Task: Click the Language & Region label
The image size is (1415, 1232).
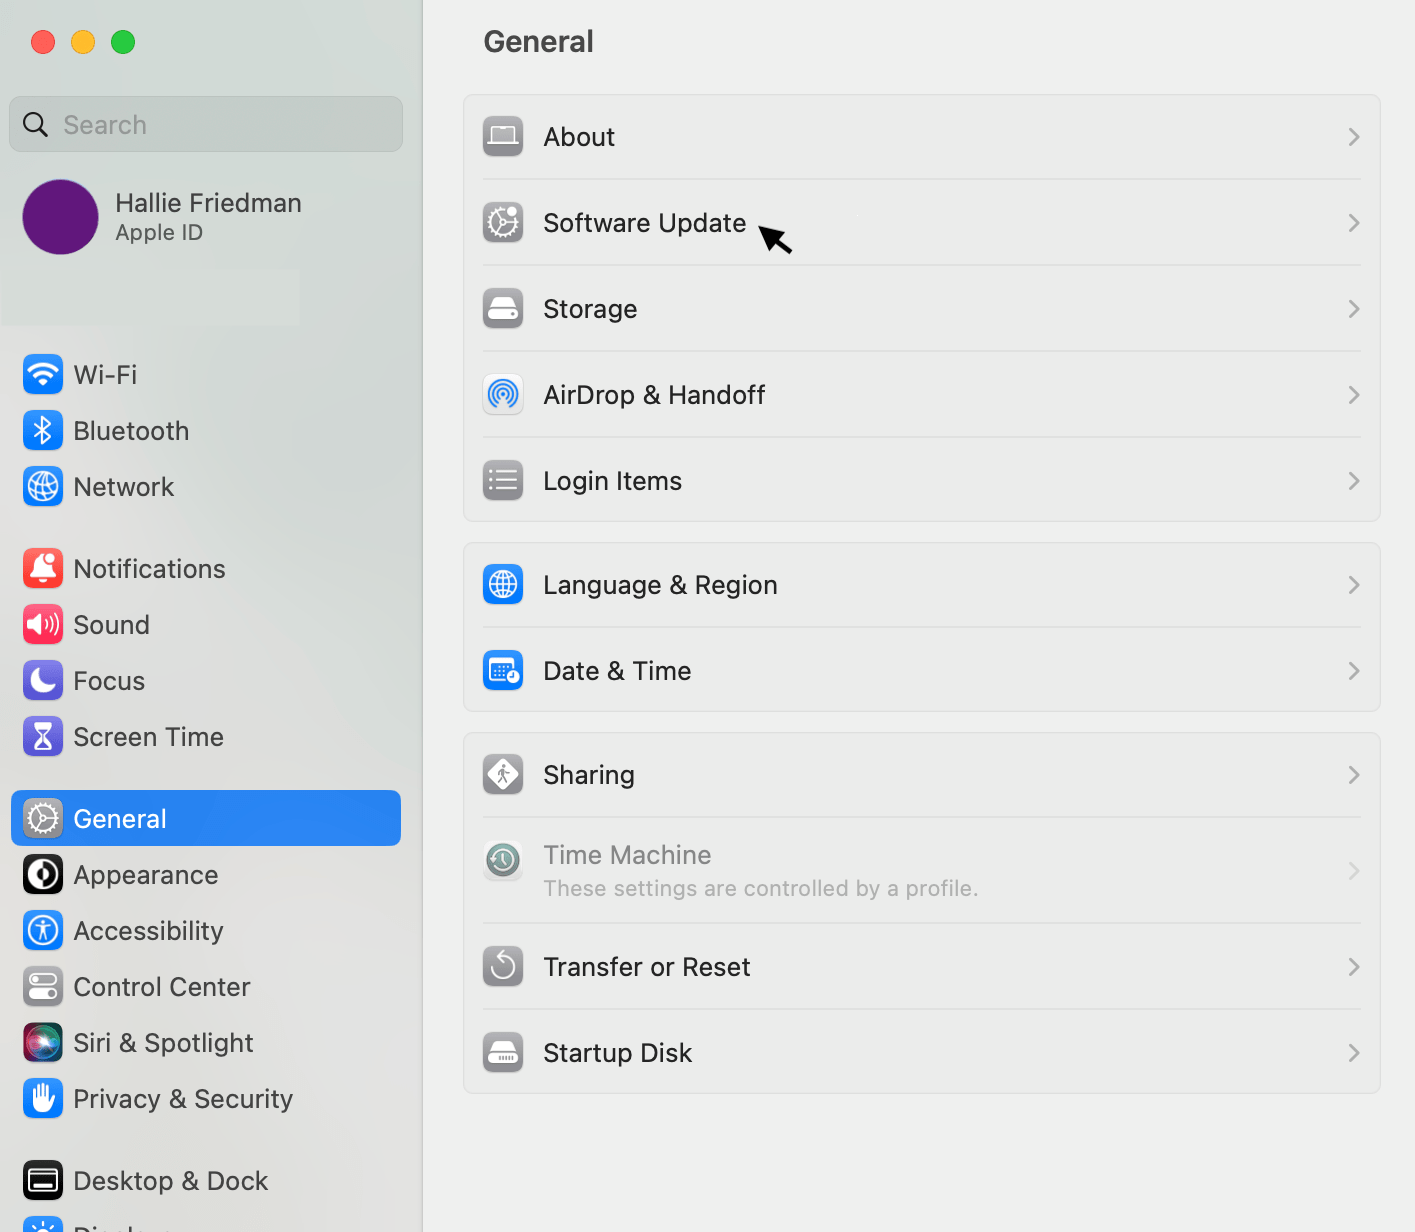Action: pos(660,585)
